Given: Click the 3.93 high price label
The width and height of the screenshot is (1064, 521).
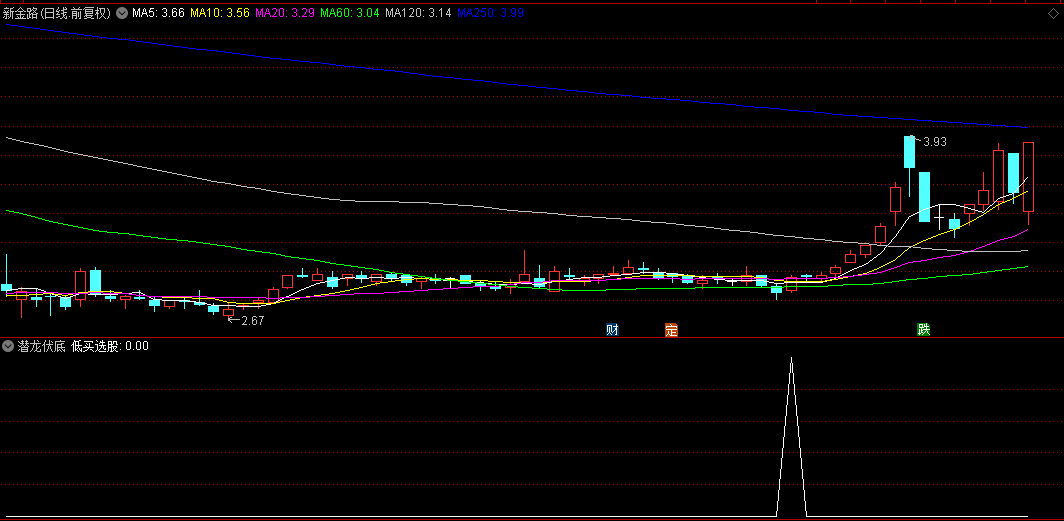Looking at the screenshot, I should (x=935, y=142).
